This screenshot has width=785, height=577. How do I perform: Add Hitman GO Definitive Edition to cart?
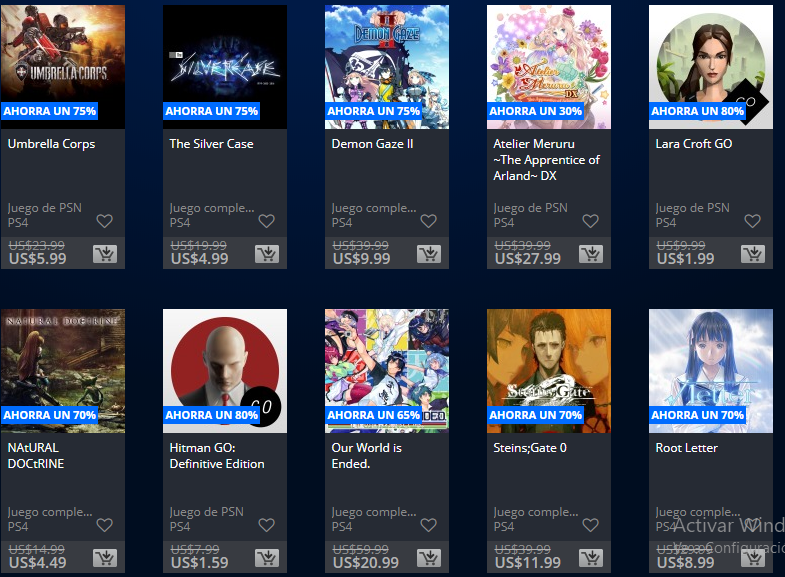point(267,558)
